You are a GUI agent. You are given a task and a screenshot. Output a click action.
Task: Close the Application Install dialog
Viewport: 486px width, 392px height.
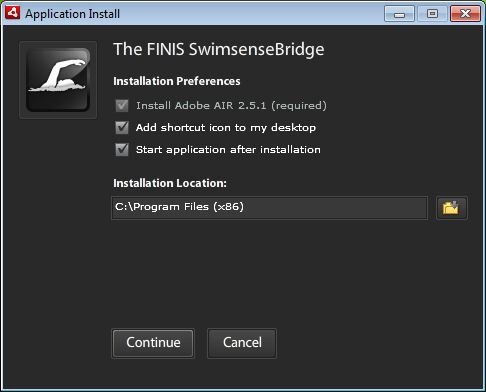[x=465, y=14]
